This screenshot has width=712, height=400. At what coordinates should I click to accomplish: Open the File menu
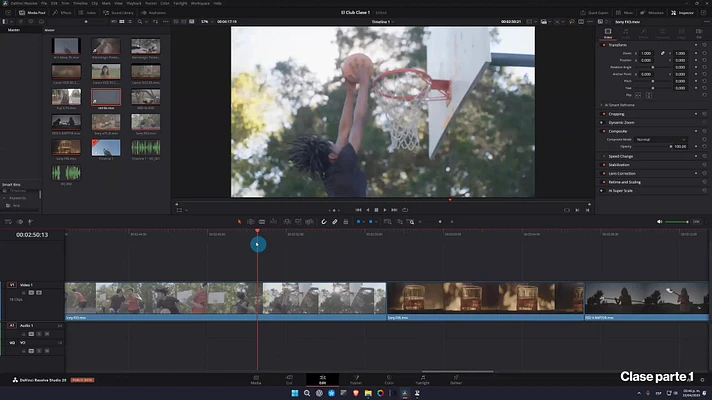[44, 3]
